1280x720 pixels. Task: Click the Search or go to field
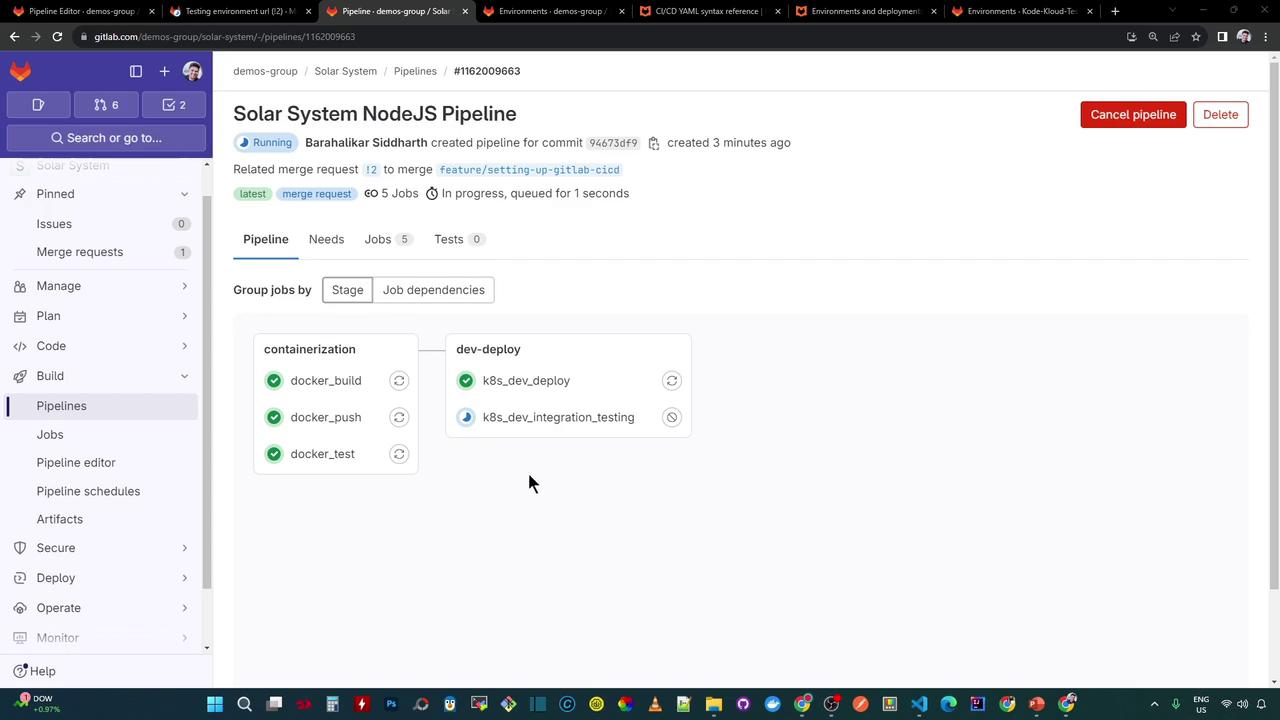coord(106,138)
